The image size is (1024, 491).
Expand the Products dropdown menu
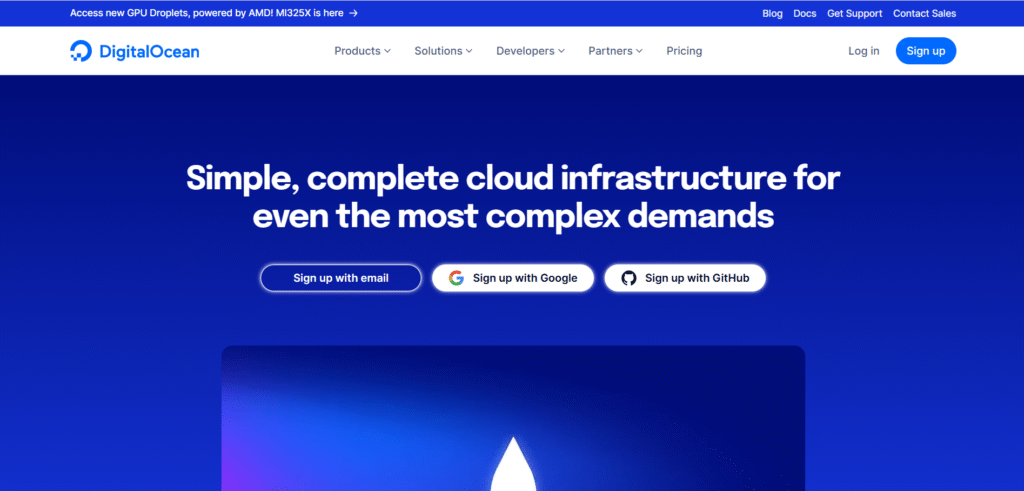tap(362, 51)
